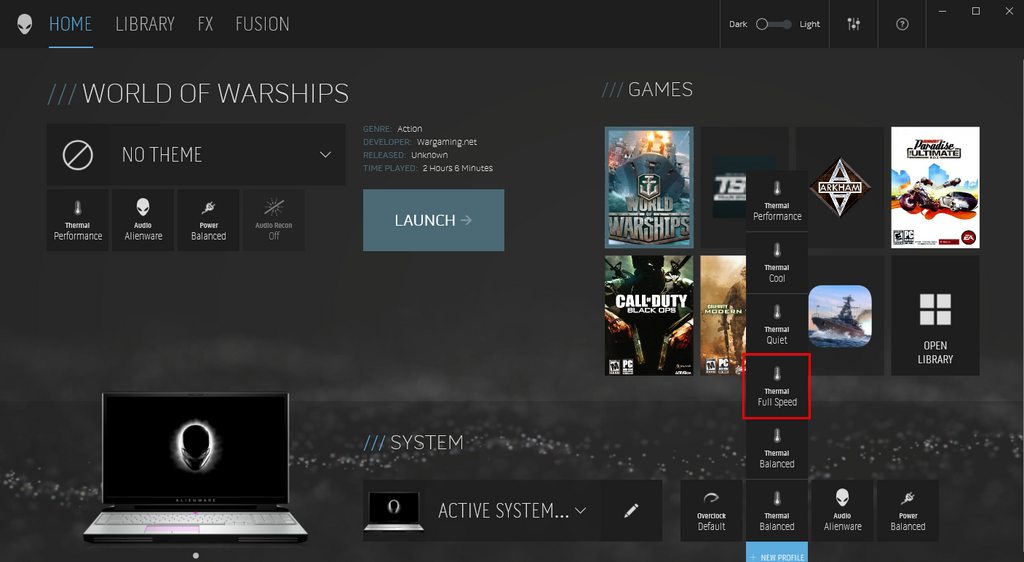Viewport: 1024px width, 562px height.
Task: Click developer name Wargaming.net
Action: 447,142
